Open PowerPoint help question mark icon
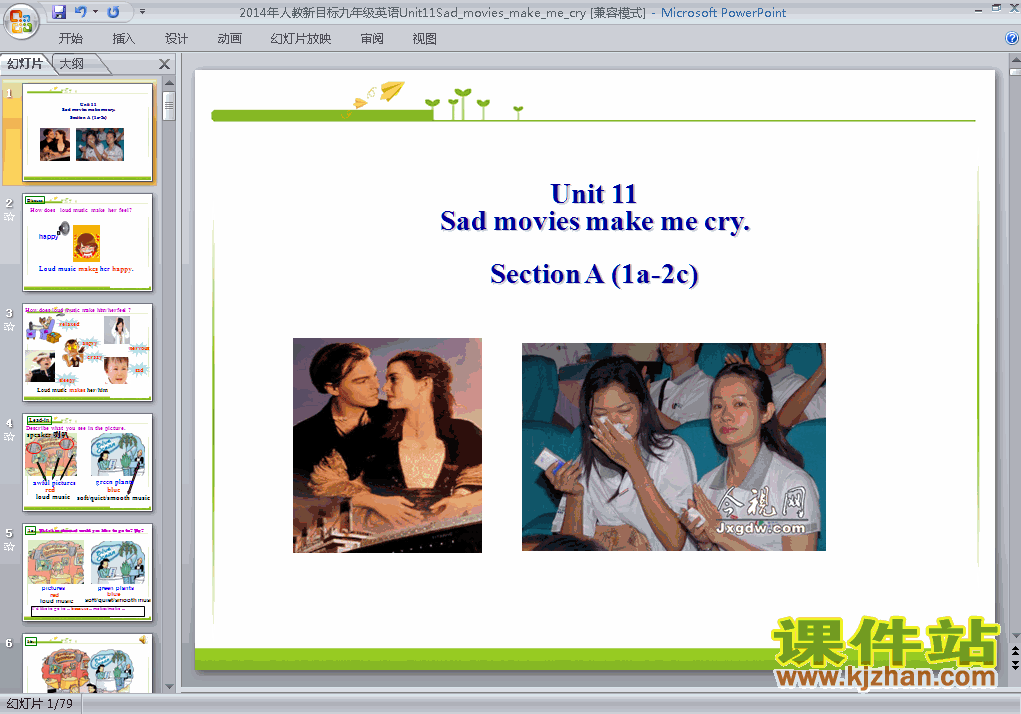 [x=1013, y=38]
